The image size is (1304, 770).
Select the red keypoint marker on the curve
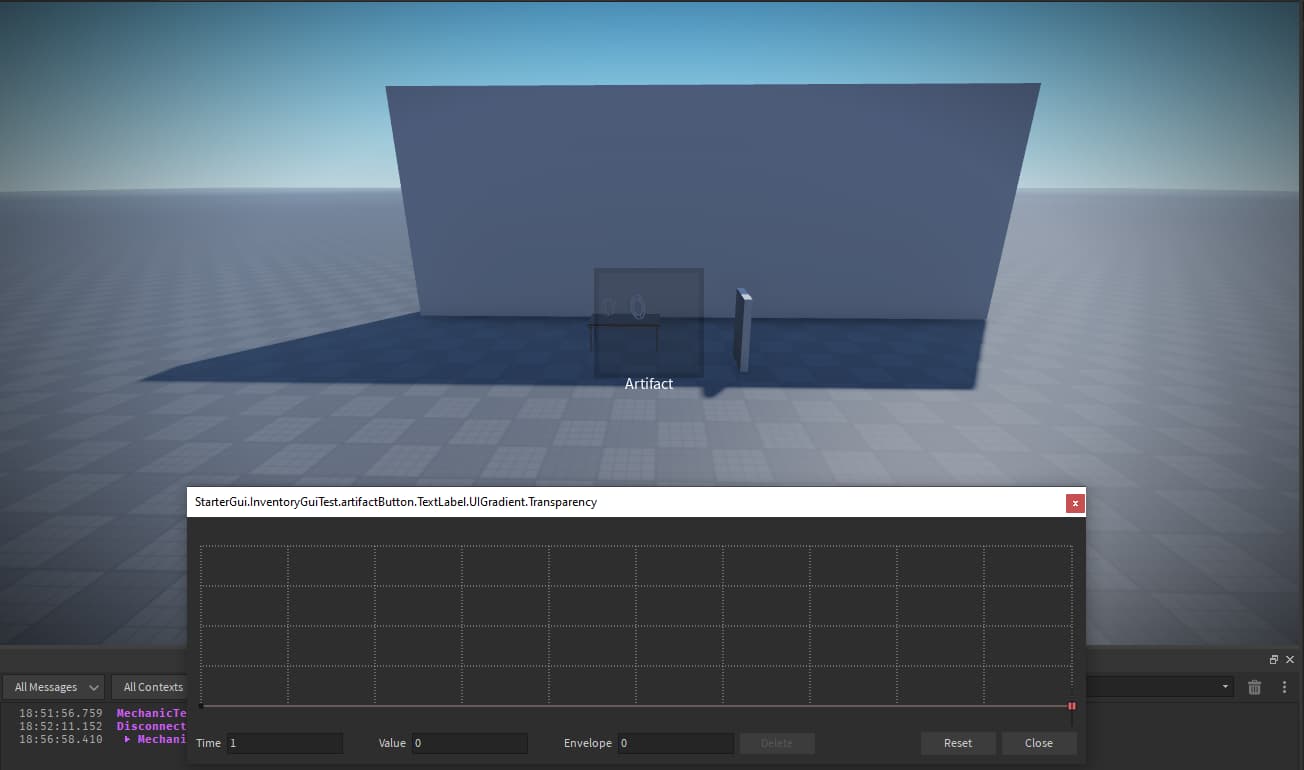(x=1071, y=706)
